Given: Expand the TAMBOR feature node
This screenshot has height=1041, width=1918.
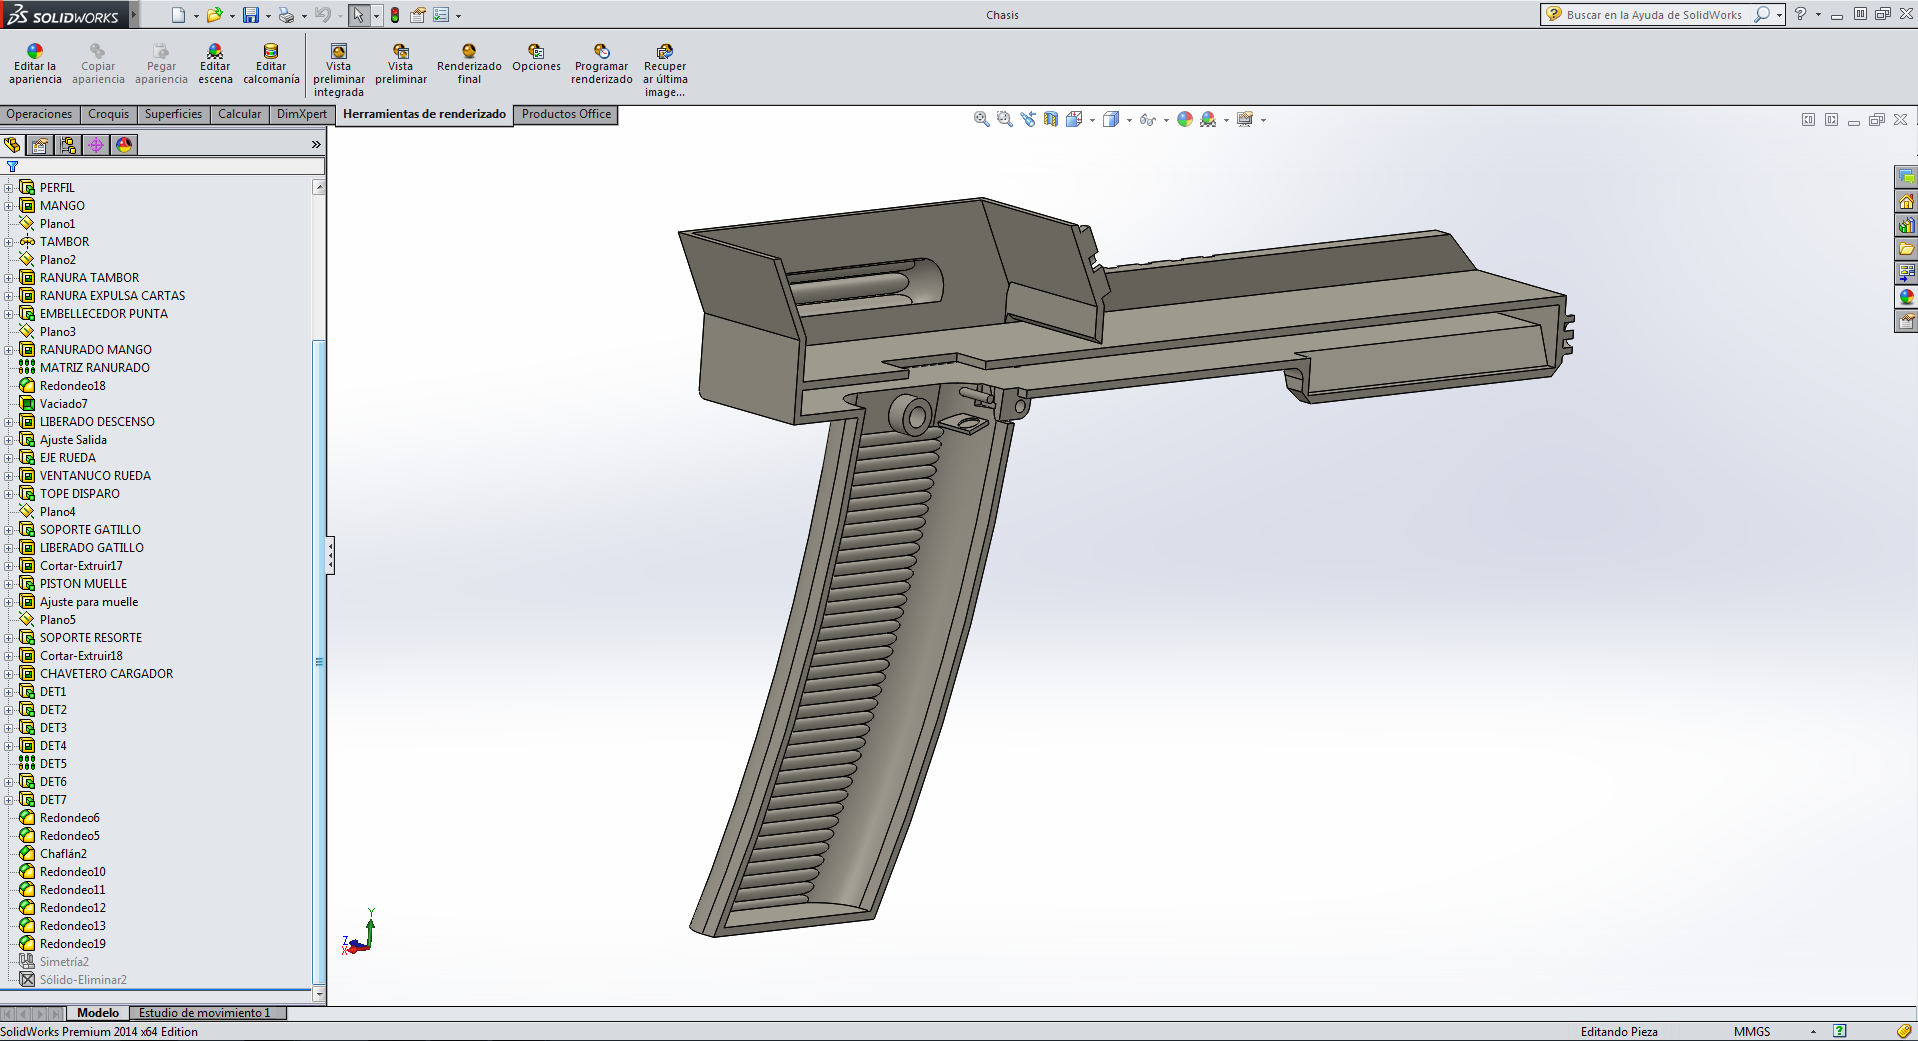Looking at the screenshot, I should click(9, 242).
